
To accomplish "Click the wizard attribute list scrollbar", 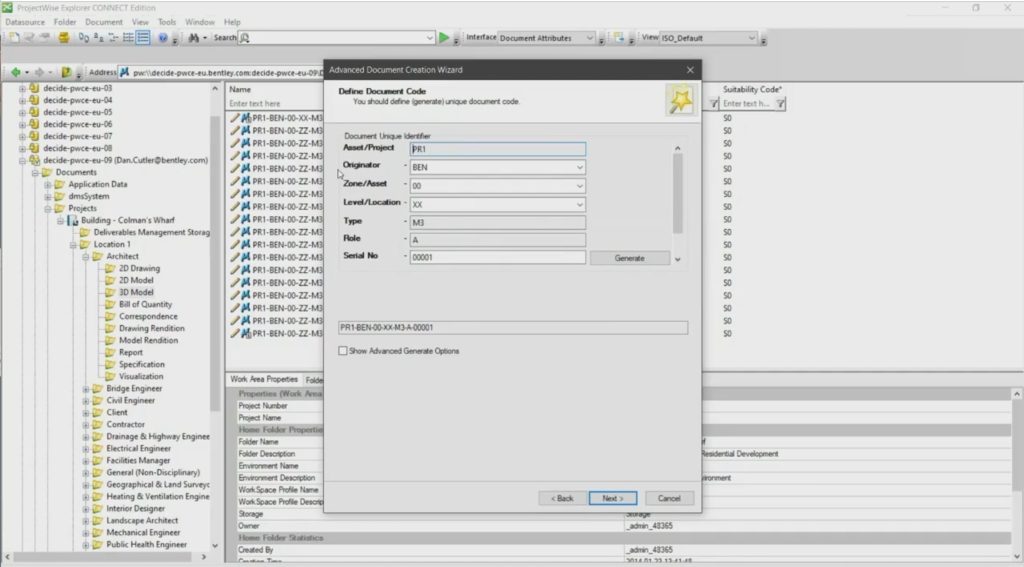I will [677, 194].
